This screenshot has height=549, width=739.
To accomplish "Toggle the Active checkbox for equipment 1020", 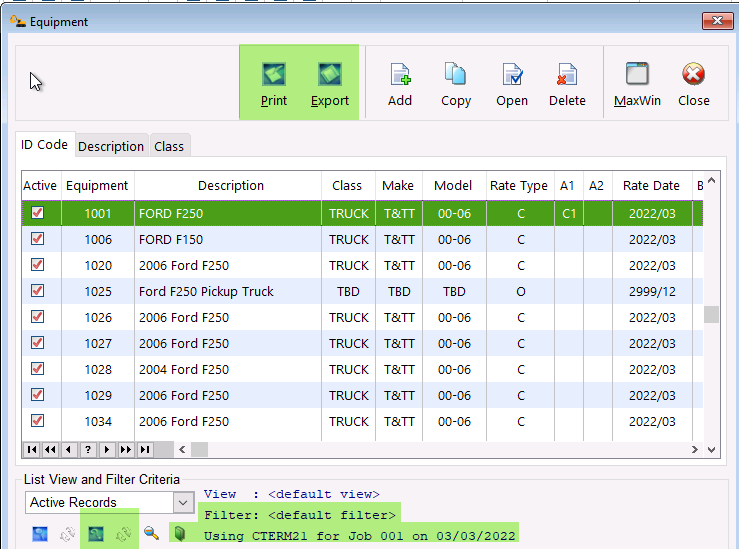I will (x=38, y=265).
